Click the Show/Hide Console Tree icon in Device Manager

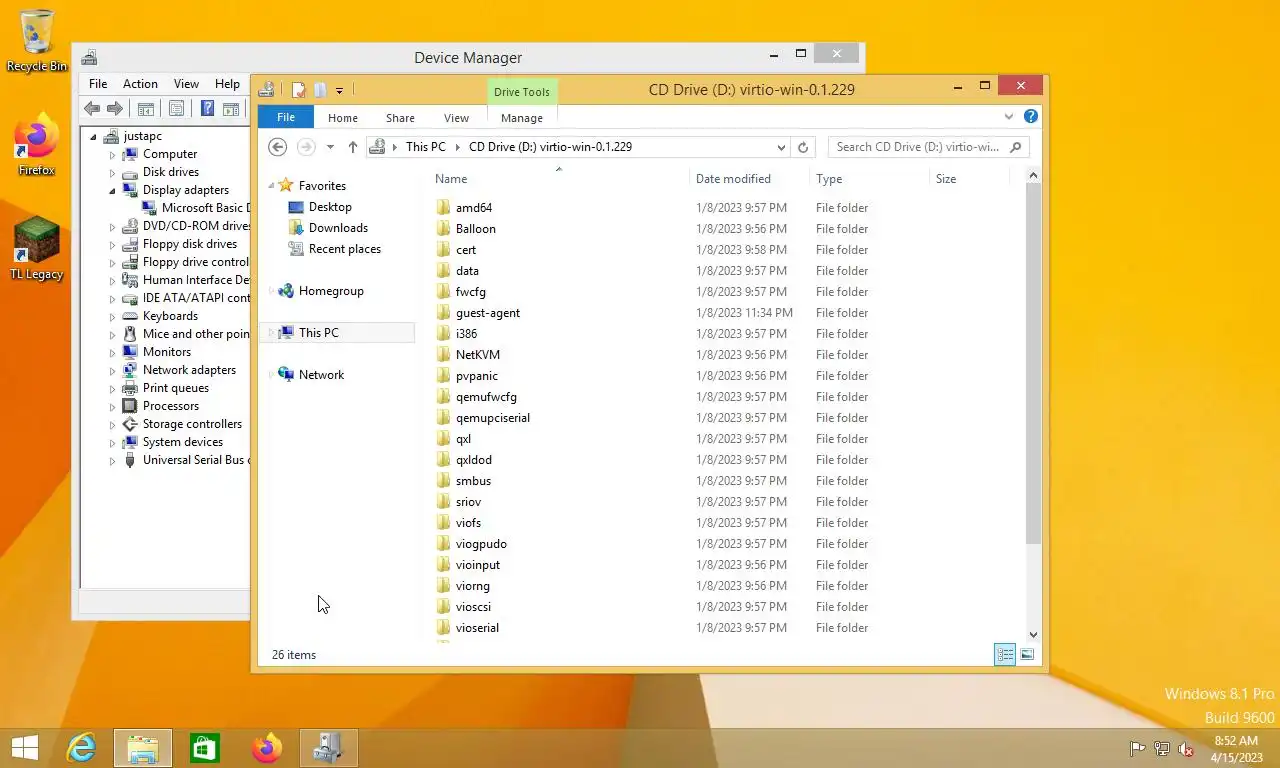[146, 109]
